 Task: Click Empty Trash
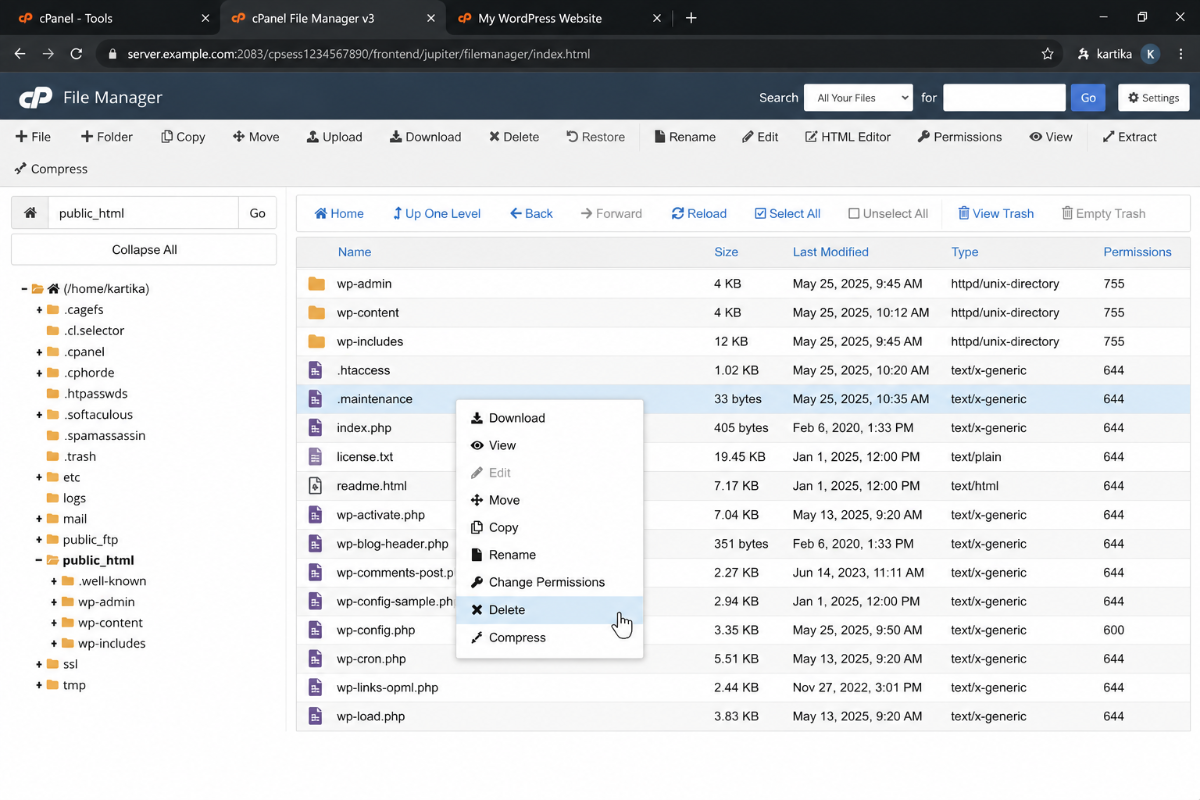click(1103, 213)
